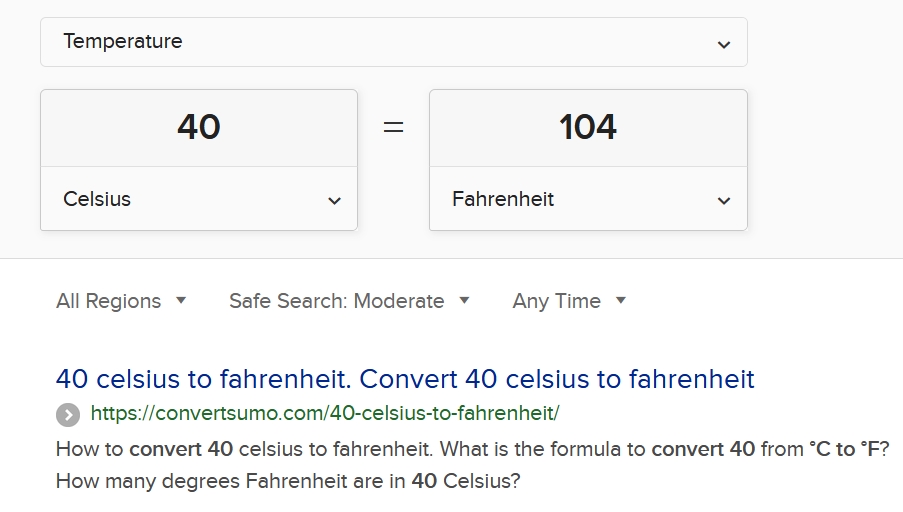Expand the All Regions filter
Image resolution: width=903 pixels, height=512 pixels.
(121, 301)
